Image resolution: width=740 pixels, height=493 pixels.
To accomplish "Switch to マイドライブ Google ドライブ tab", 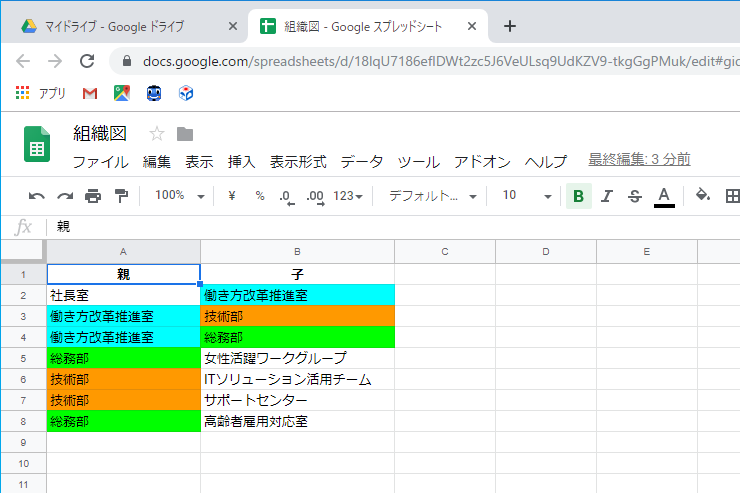I will pos(115,26).
